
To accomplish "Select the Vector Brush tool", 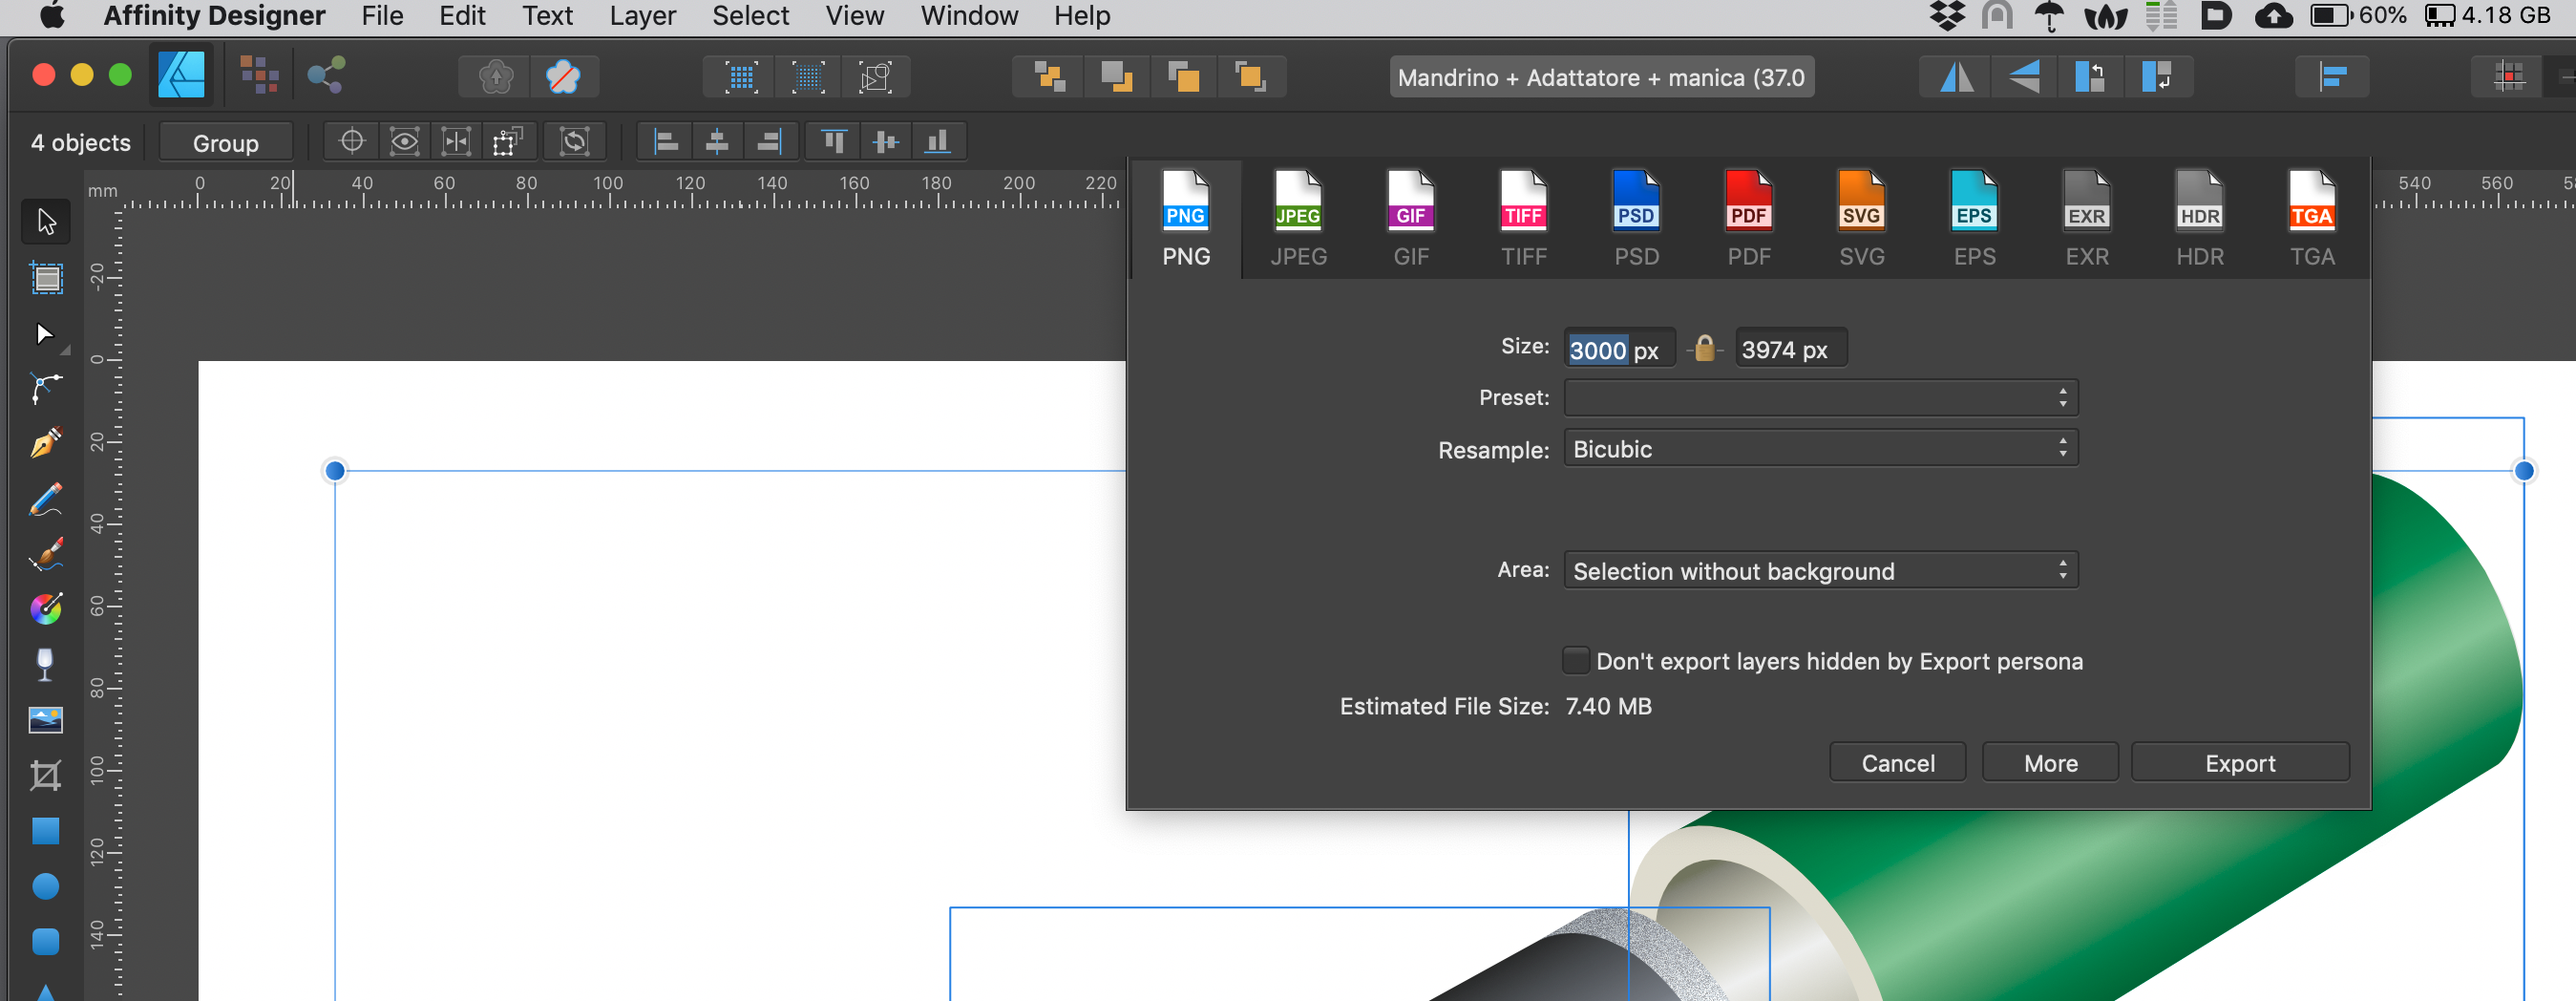I will (46, 554).
